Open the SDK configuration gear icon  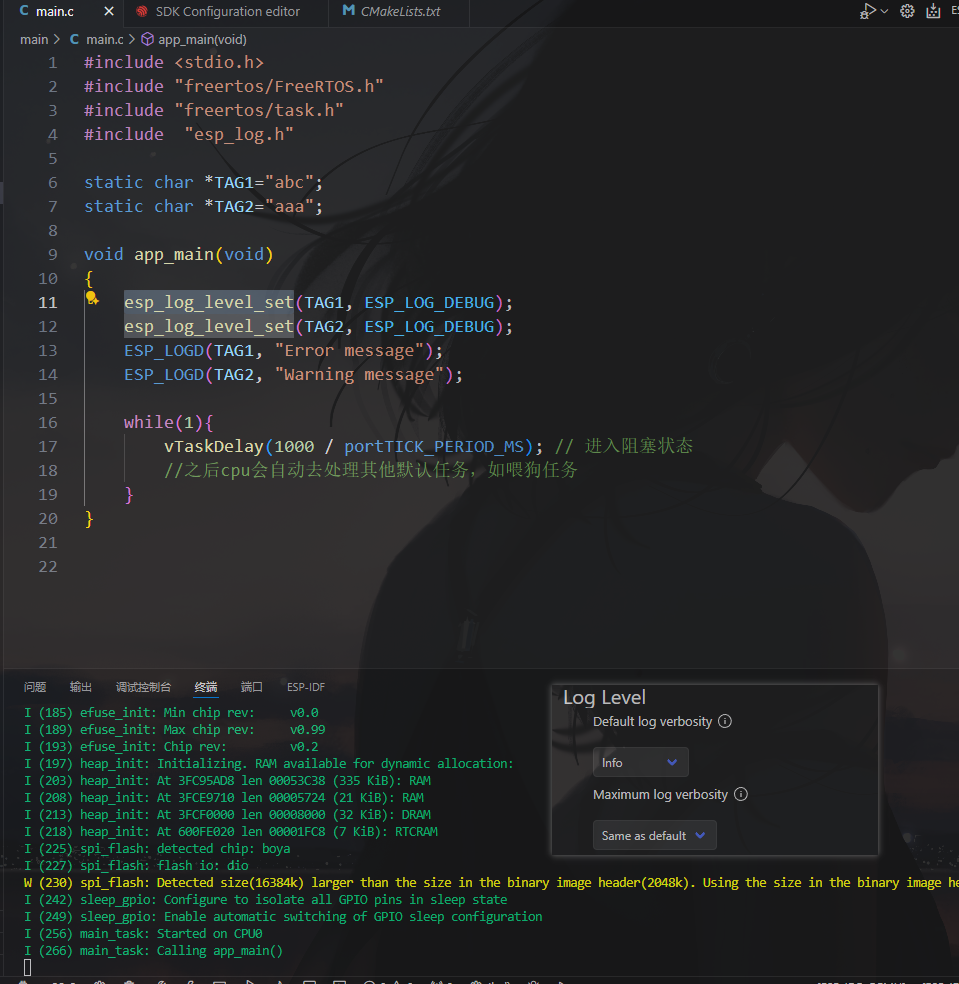(x=907, y=11)
